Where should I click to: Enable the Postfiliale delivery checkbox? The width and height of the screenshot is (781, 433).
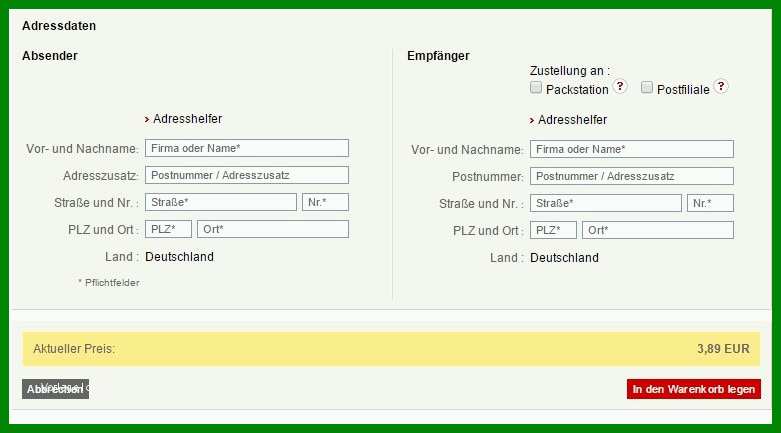coord(647,87)
